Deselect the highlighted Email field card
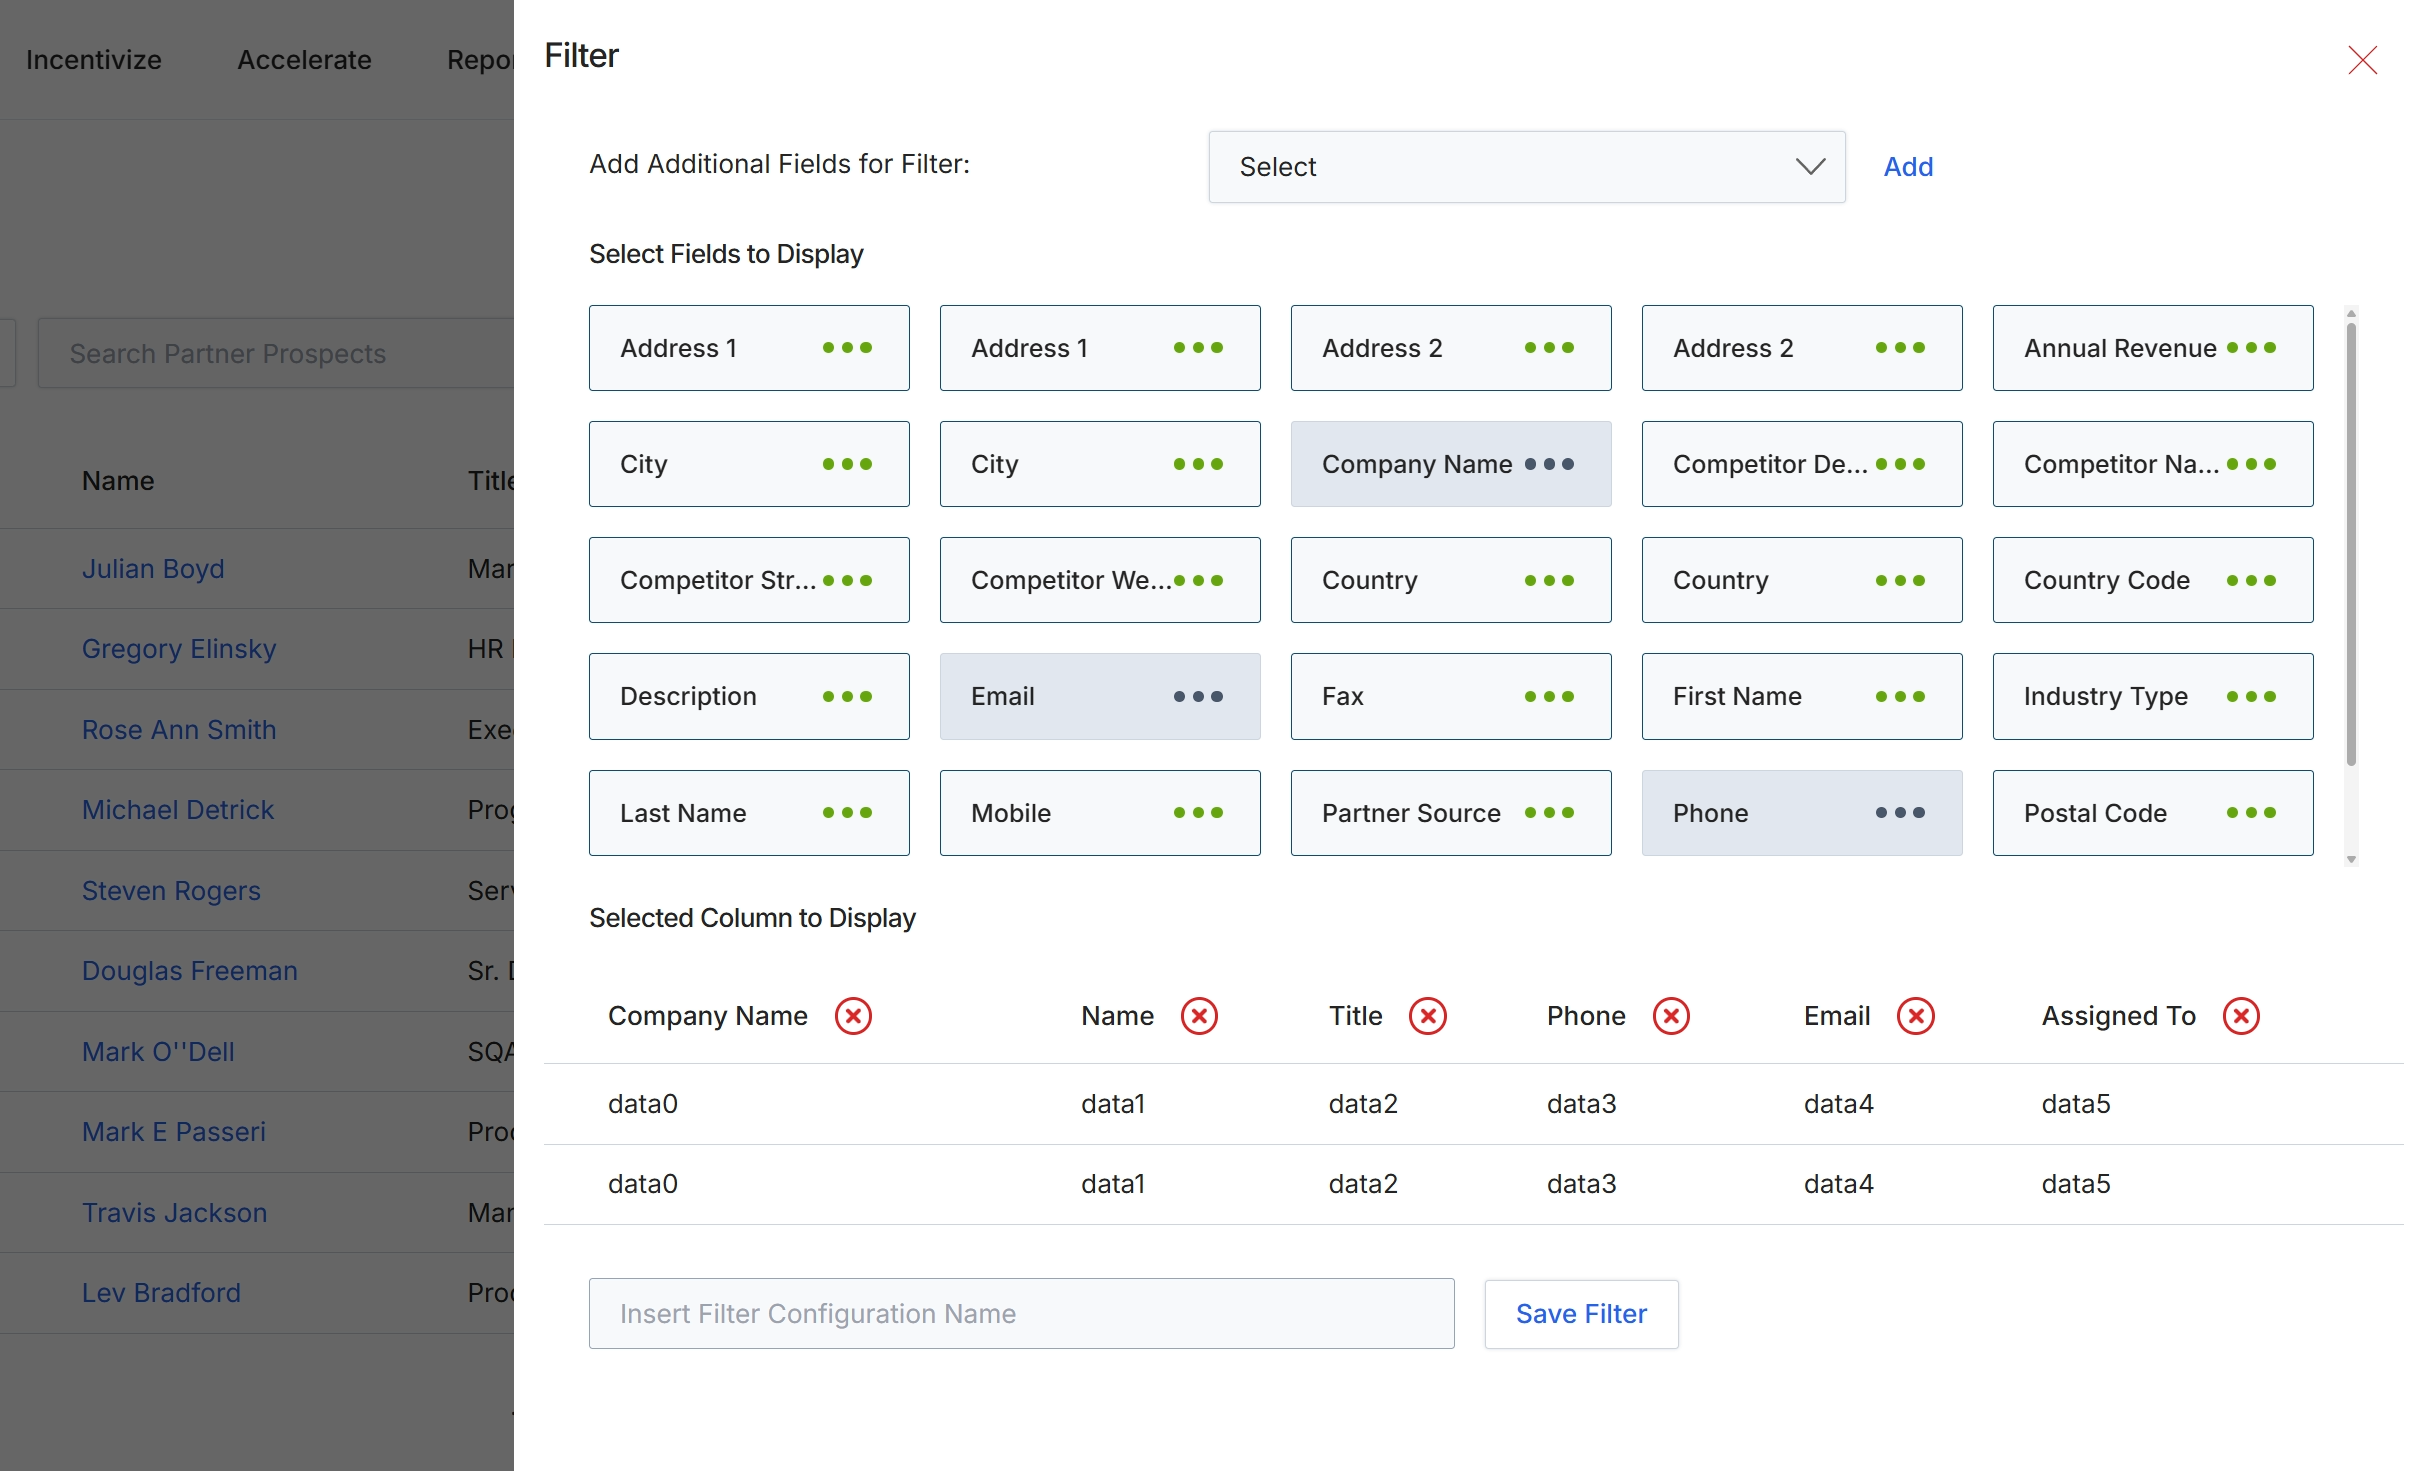The image size is (2434, 1471). click(1100, 696)
